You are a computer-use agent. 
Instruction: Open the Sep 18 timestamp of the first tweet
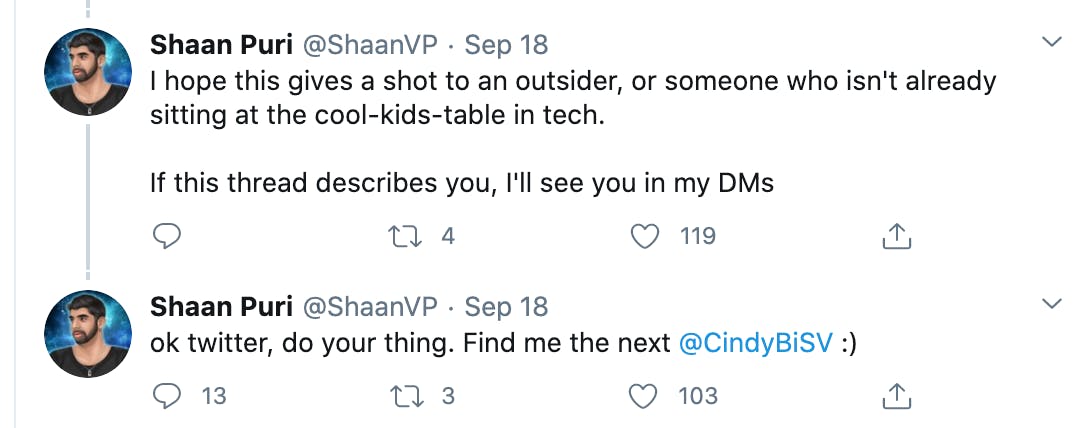click(506, 45)
